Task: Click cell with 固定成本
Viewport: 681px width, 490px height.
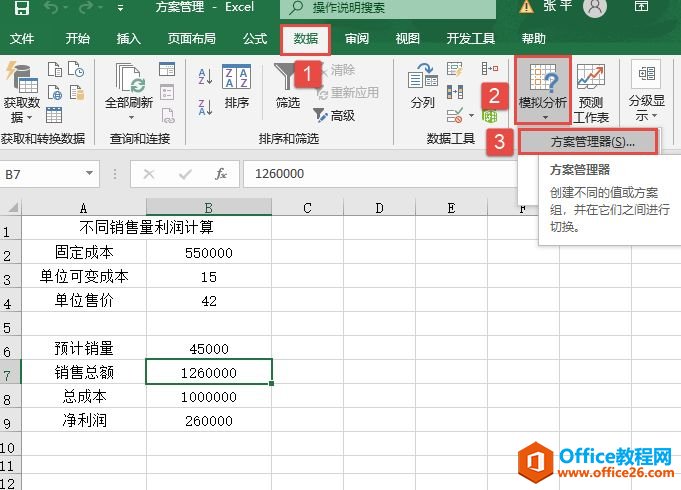Action: [x=84, y=252]
